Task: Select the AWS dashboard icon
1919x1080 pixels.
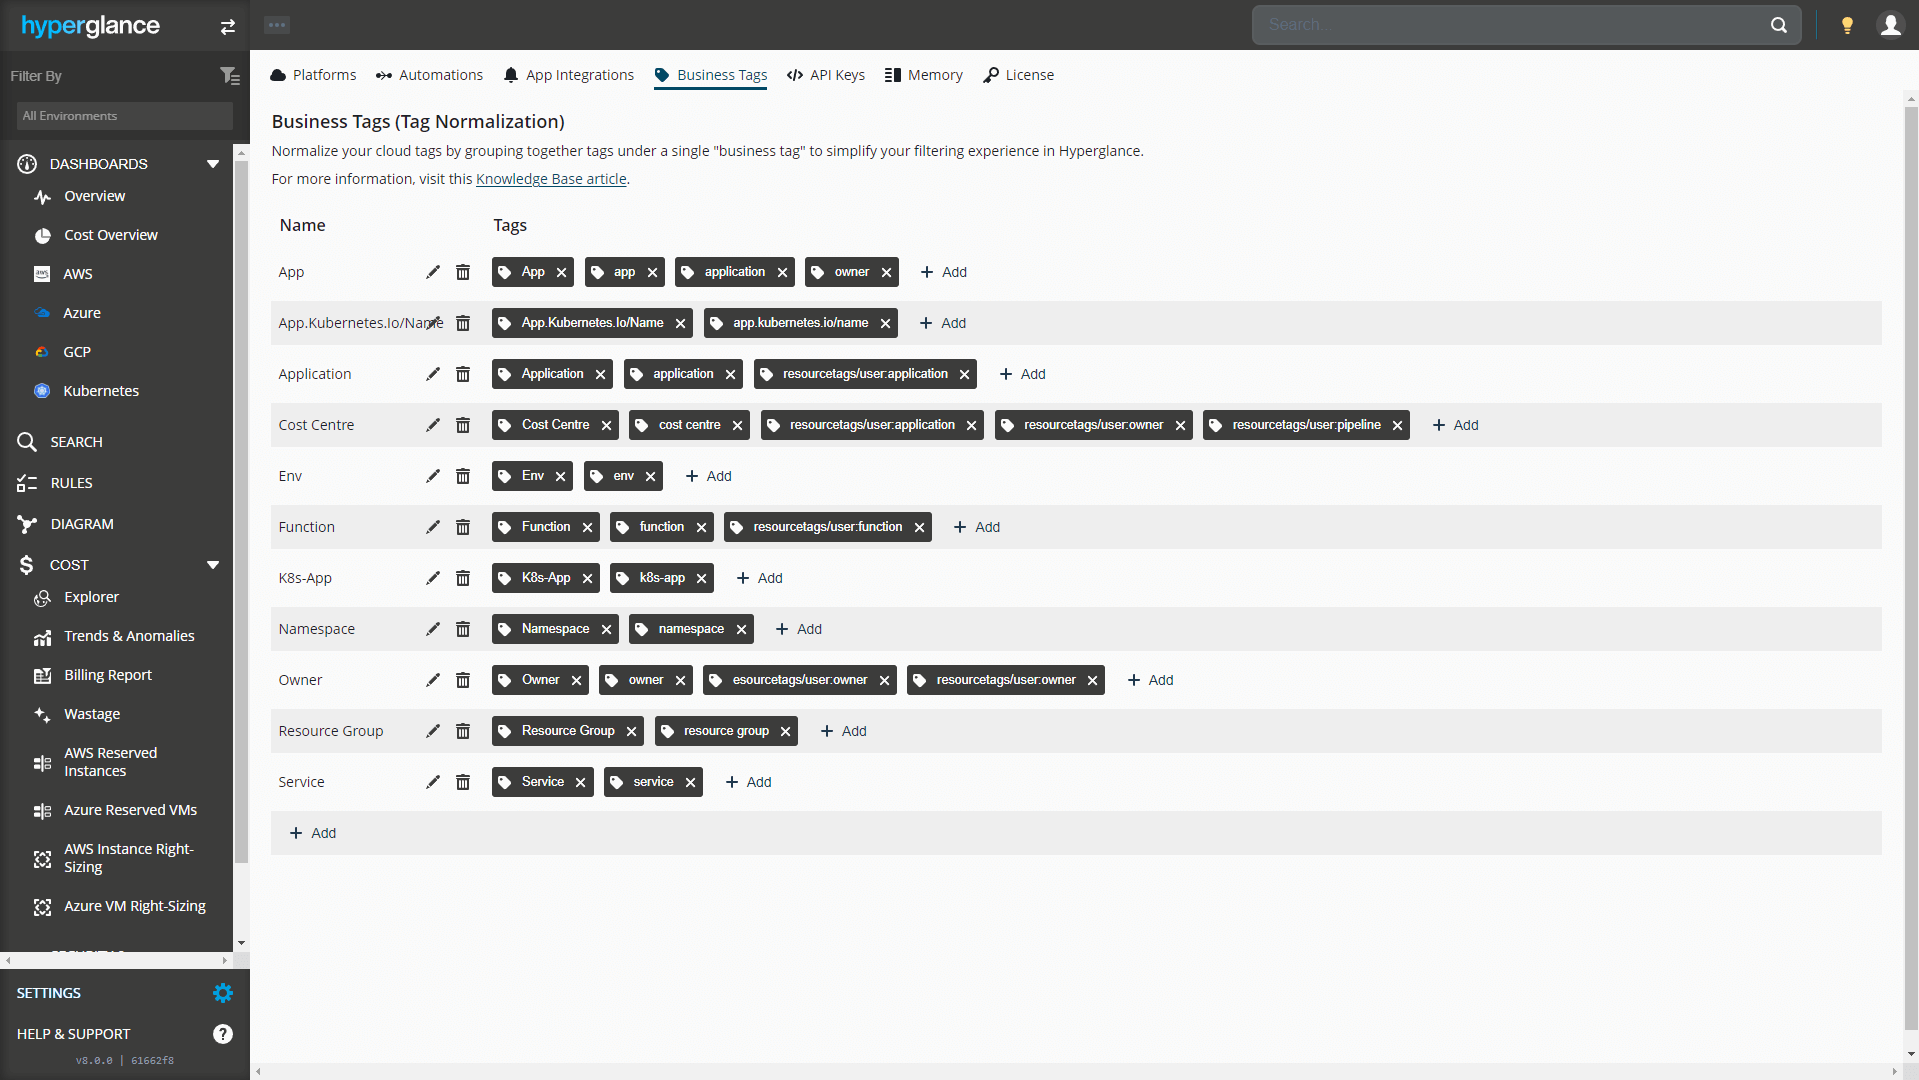Action: coord(43,273)
